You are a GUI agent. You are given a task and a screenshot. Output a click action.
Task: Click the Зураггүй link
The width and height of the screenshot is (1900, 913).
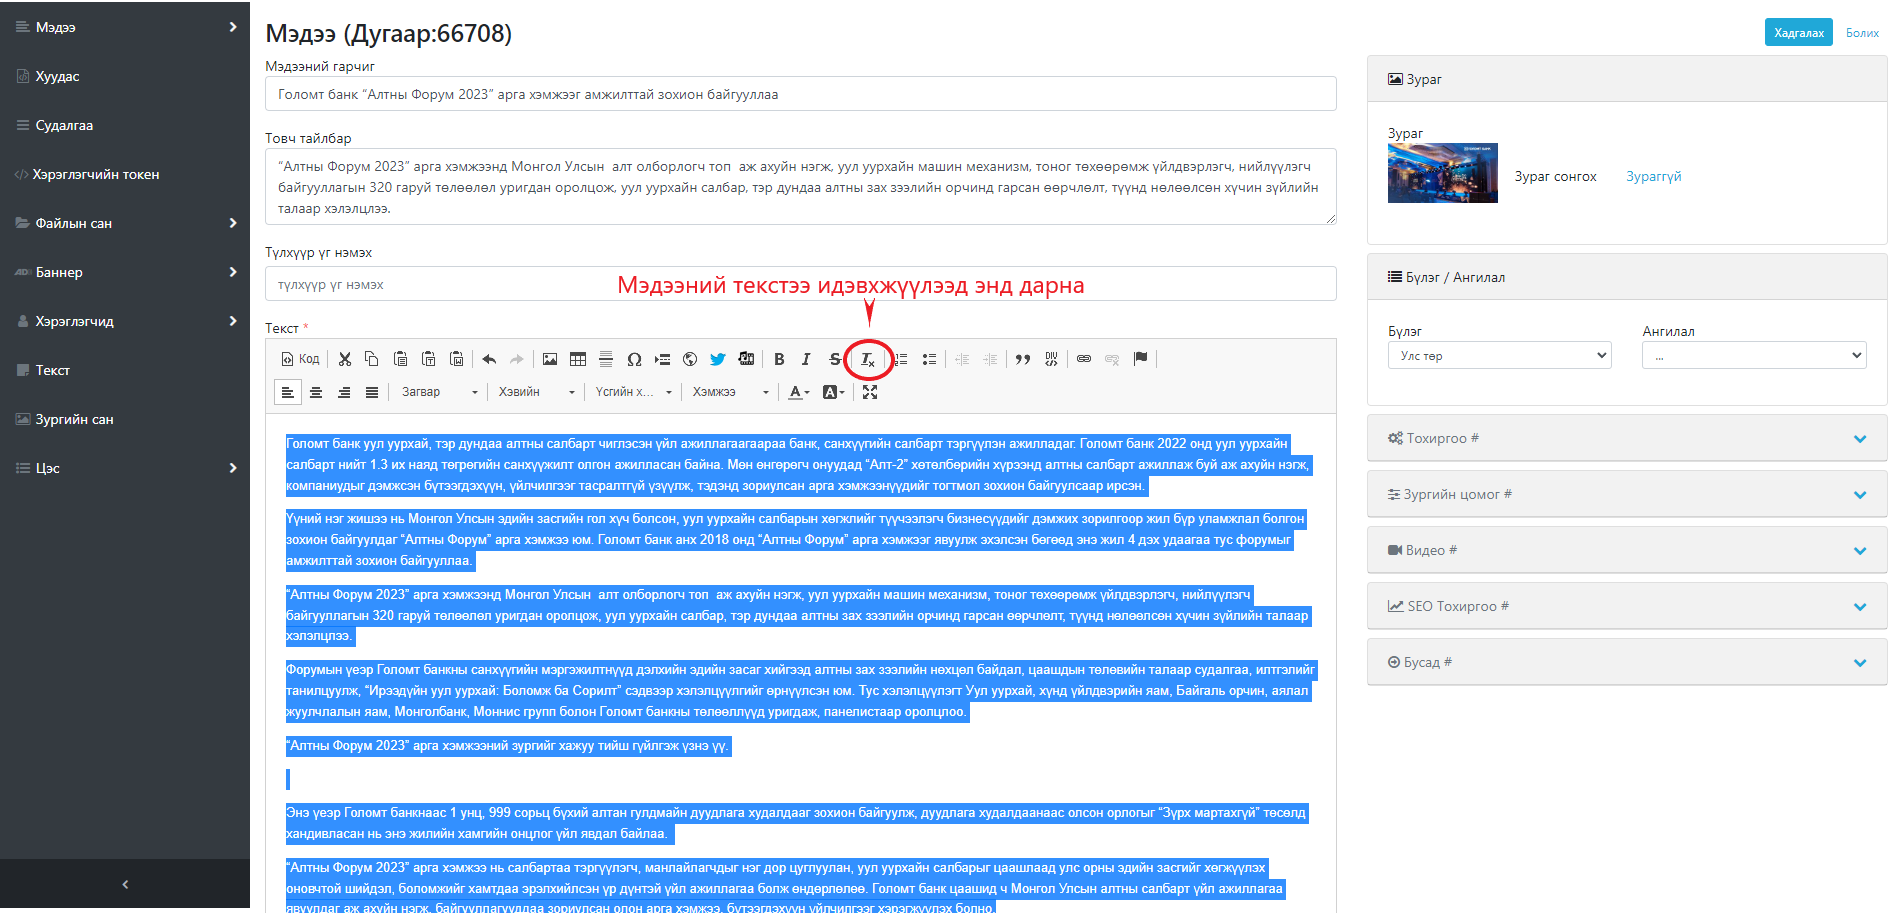(x=1653, y=176)
